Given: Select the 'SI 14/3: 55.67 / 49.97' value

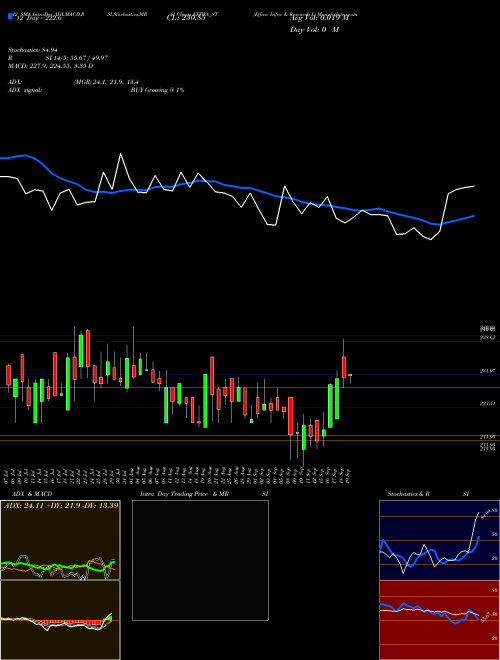Looking at the screenshot, I should click(x=77, y=58).
